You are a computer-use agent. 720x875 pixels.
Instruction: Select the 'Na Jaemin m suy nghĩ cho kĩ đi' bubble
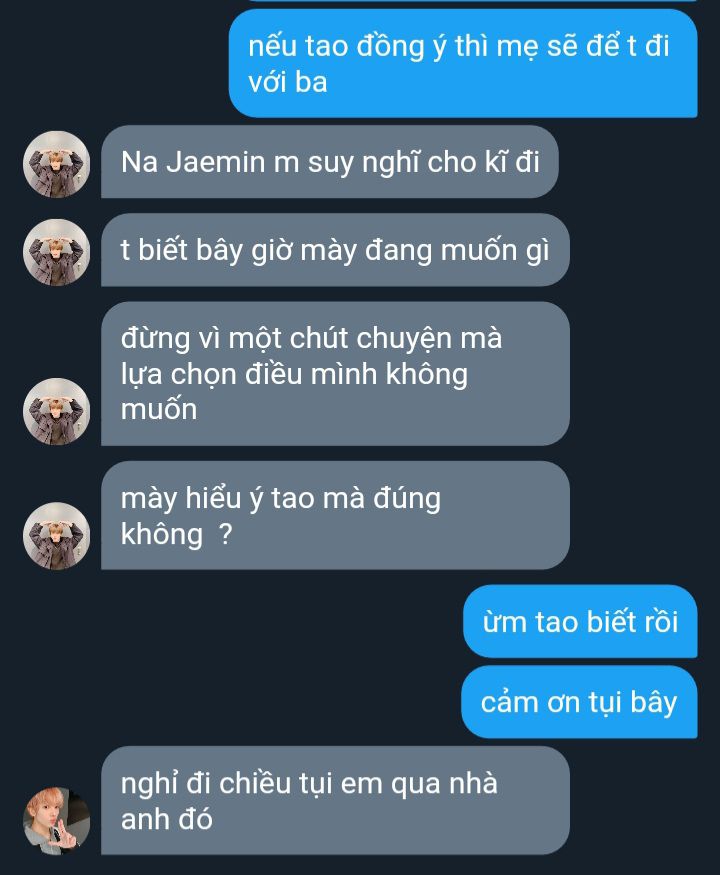click(x=329, y=162)
